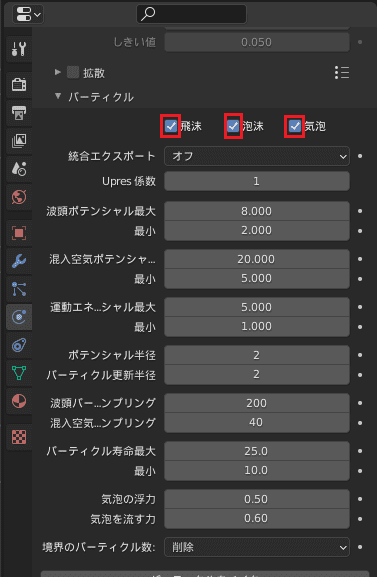
Task: Toggle the 飛沫 checkbox
Action: [x=171, y=126]
